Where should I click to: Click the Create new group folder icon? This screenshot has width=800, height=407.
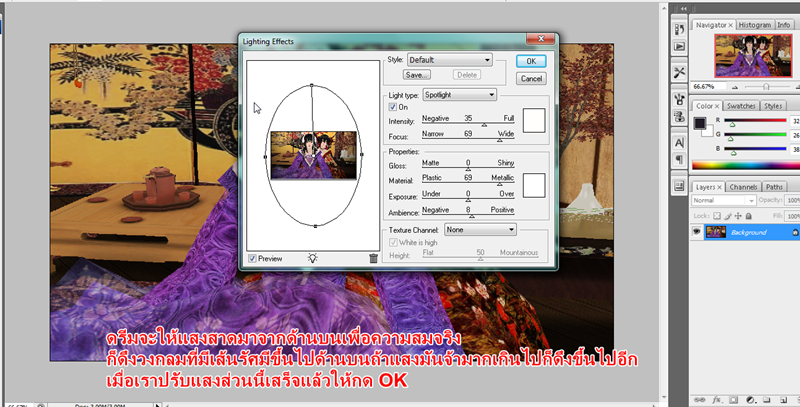pos(766,400)
